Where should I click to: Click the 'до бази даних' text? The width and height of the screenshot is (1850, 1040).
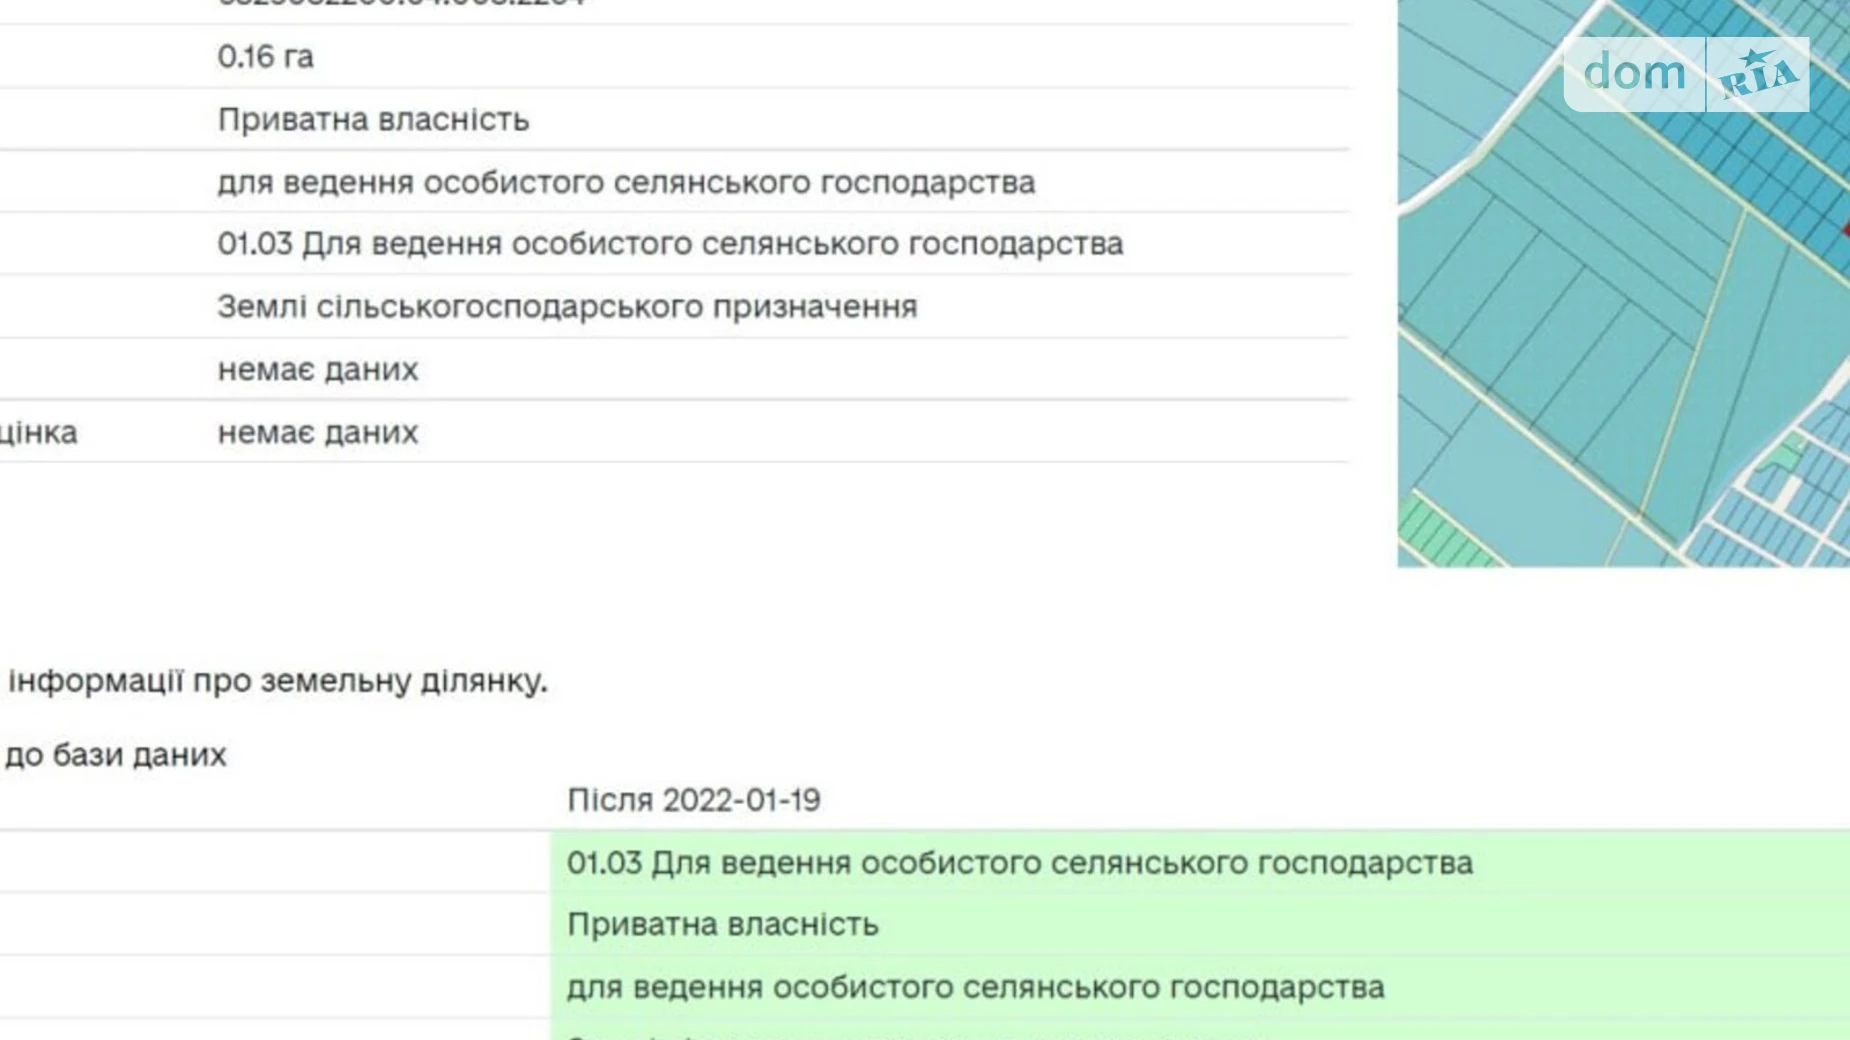click(115, 755)
